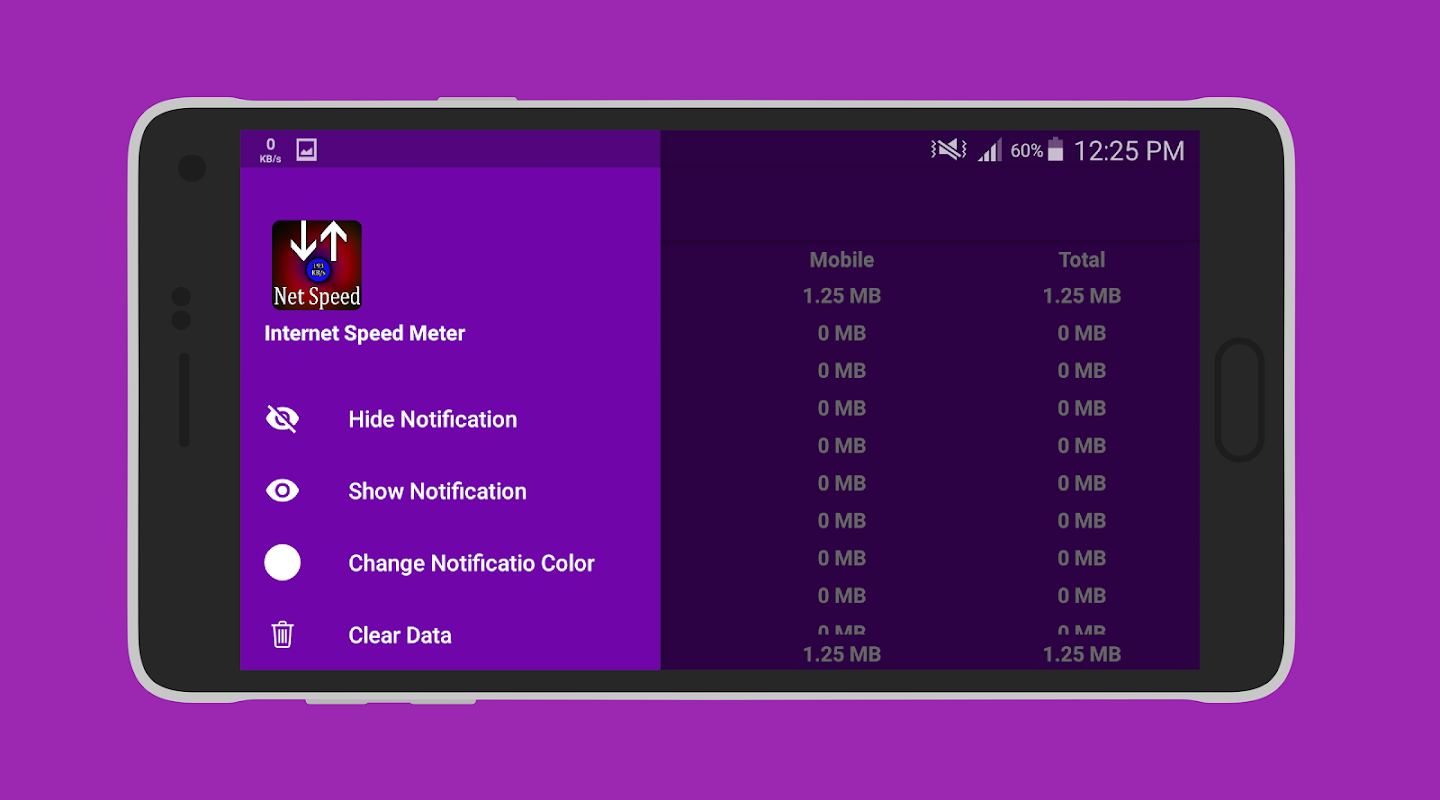Tap bottom 1.25 MB Mobile sum

842,654
